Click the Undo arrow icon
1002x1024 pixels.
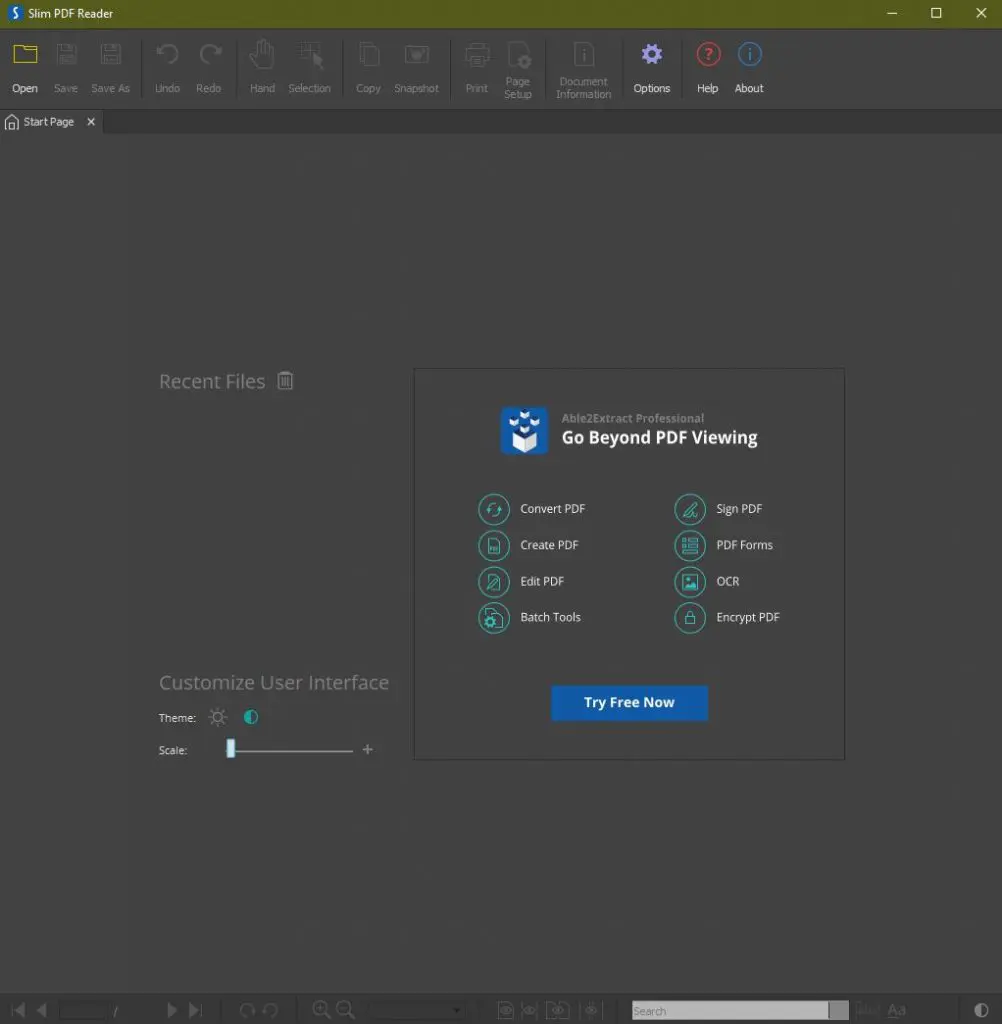(167, 55)
